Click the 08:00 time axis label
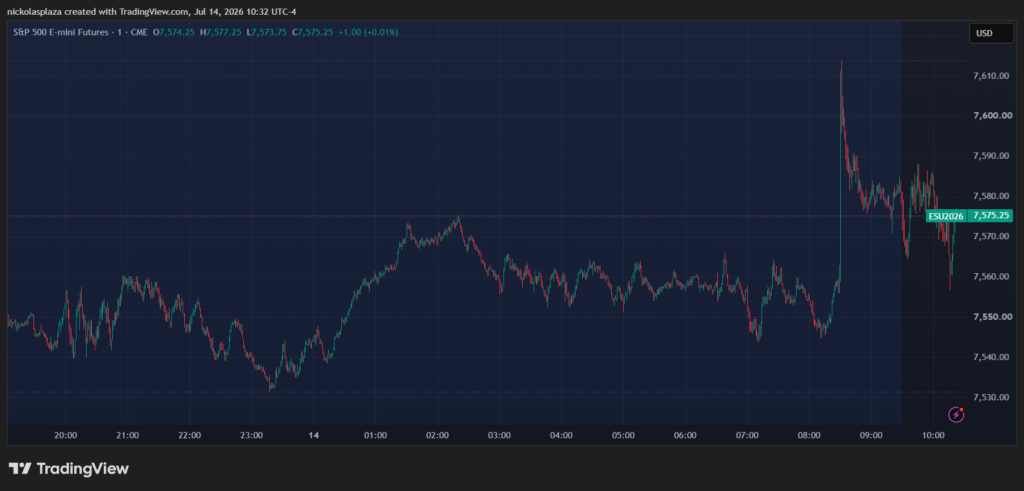This screenshot has height=491, width=1024. click(809, 436)
